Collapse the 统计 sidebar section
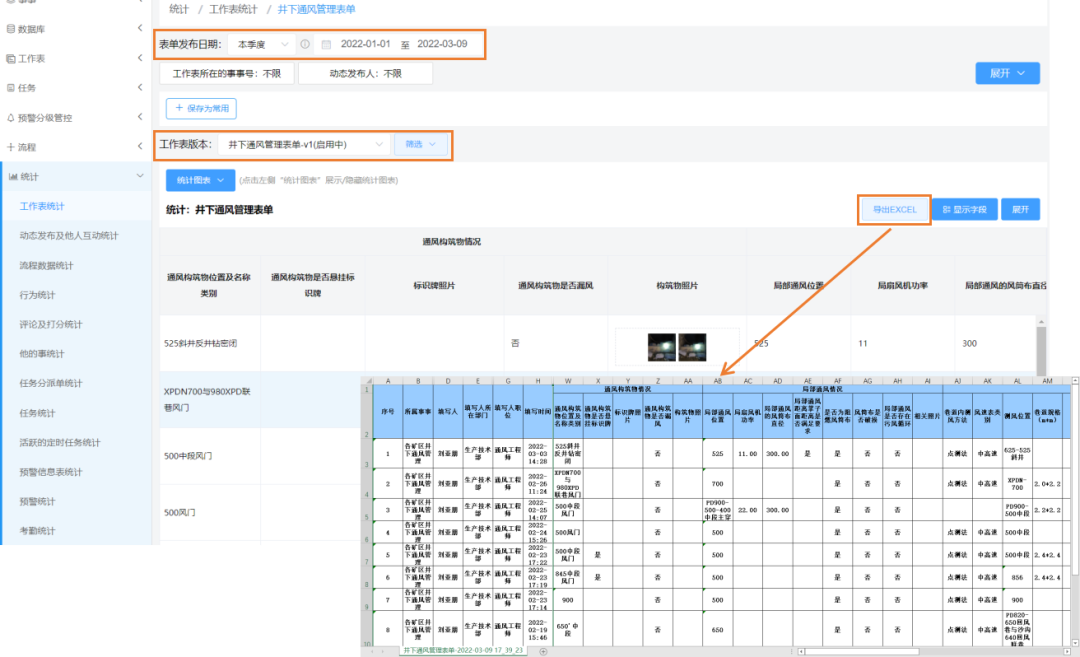This screenshot has height=657, width=1080. 140,177
